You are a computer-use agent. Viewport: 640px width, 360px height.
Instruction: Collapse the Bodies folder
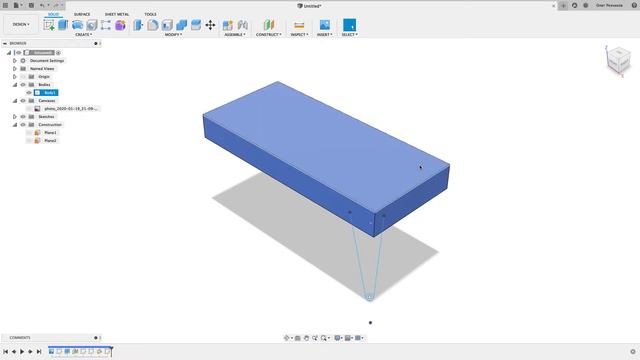(15, 84)
